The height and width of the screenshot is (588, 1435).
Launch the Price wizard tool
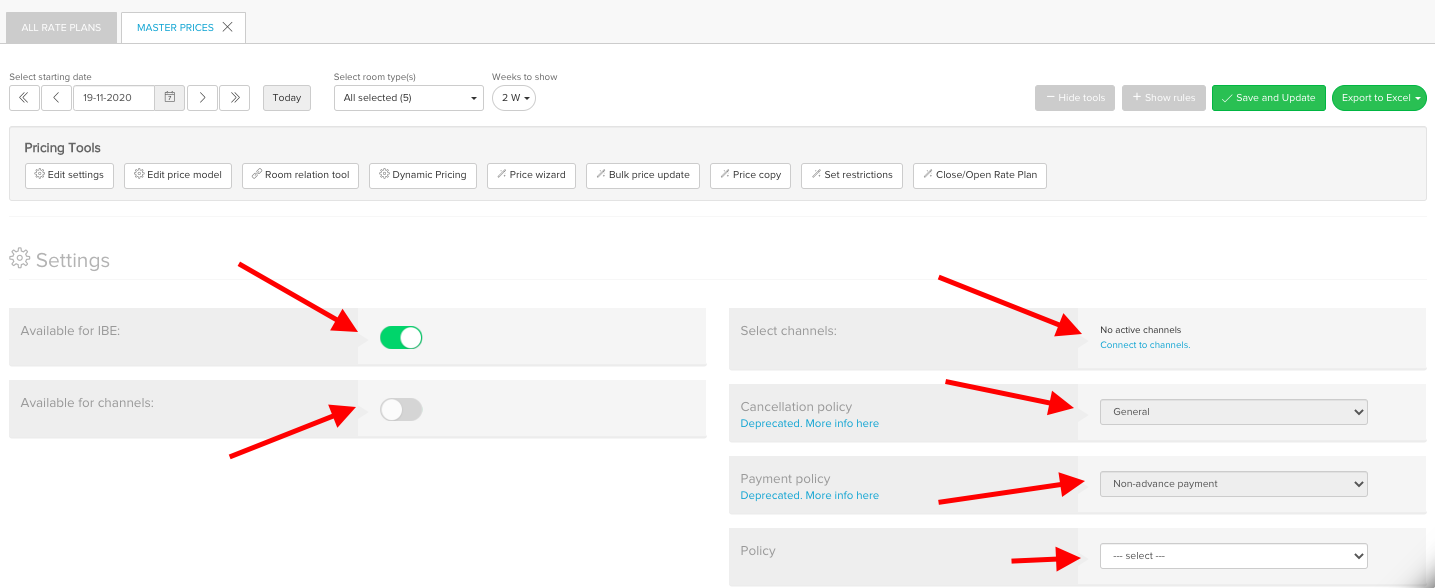tap(531, 175)
